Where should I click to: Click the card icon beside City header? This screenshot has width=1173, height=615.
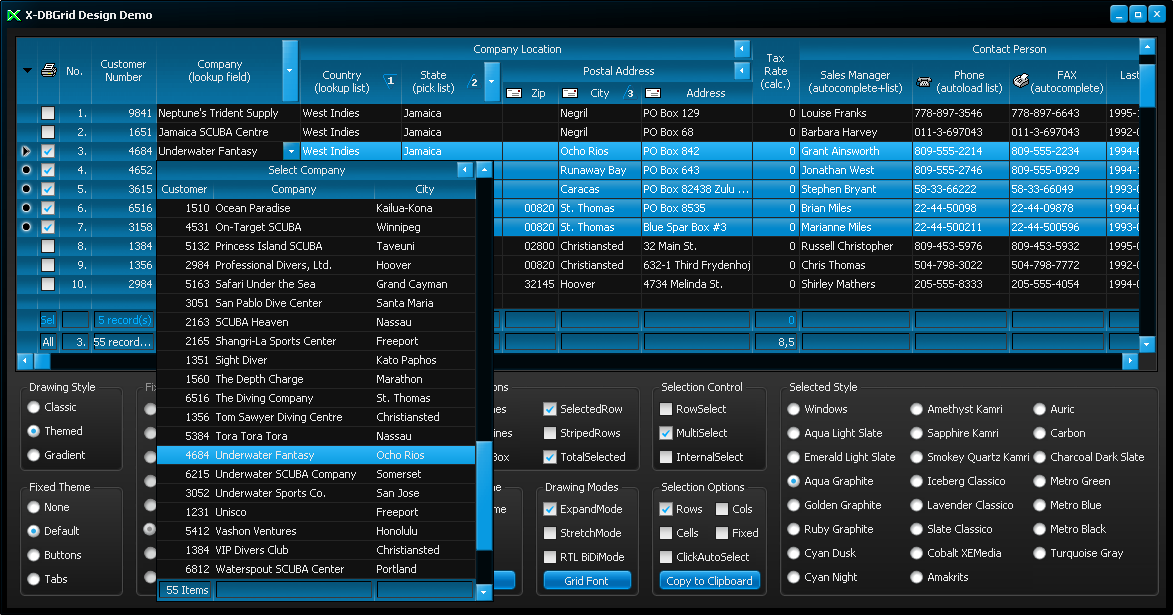(x=570, y=93)
